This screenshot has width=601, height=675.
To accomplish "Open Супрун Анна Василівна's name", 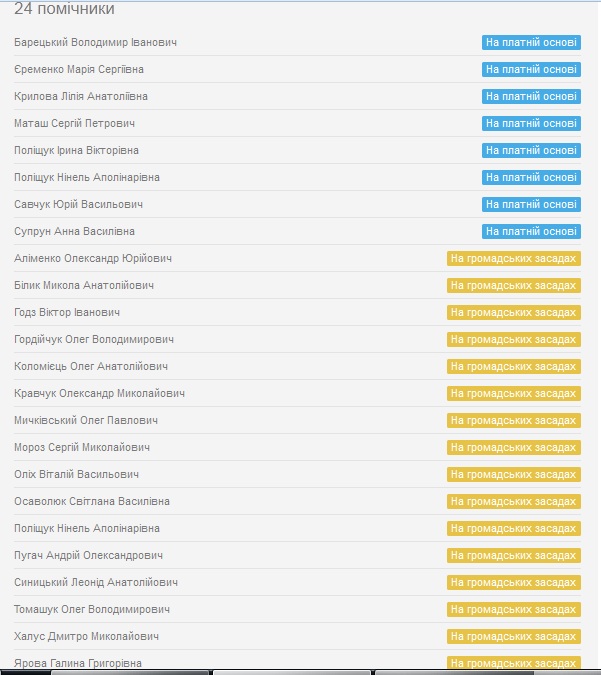I will coord(74,232).
